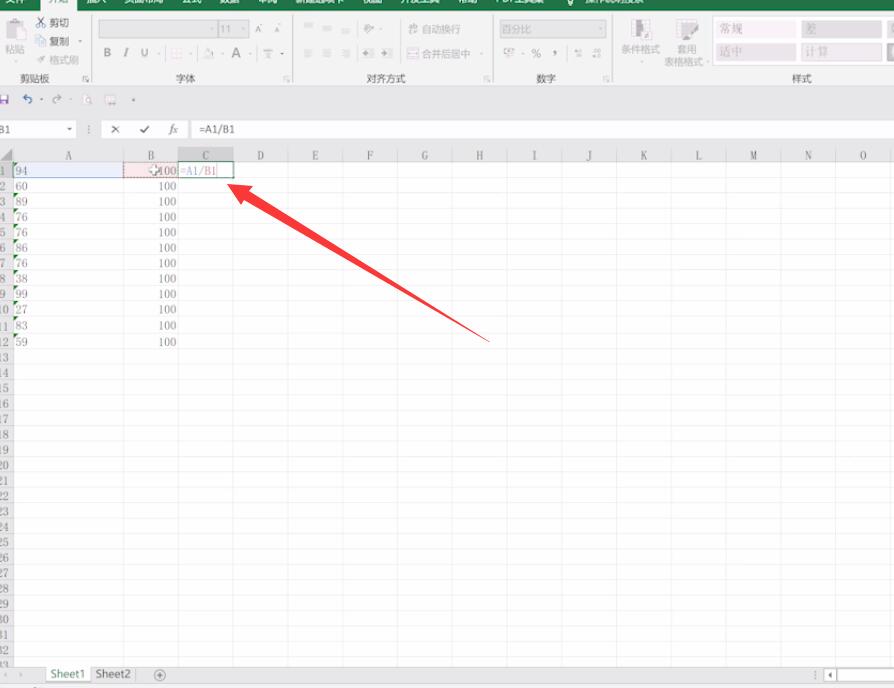Open the Conditional Formatting (条件格式) menu
This screenshot has height=688, width=894.
click(640, 38)
